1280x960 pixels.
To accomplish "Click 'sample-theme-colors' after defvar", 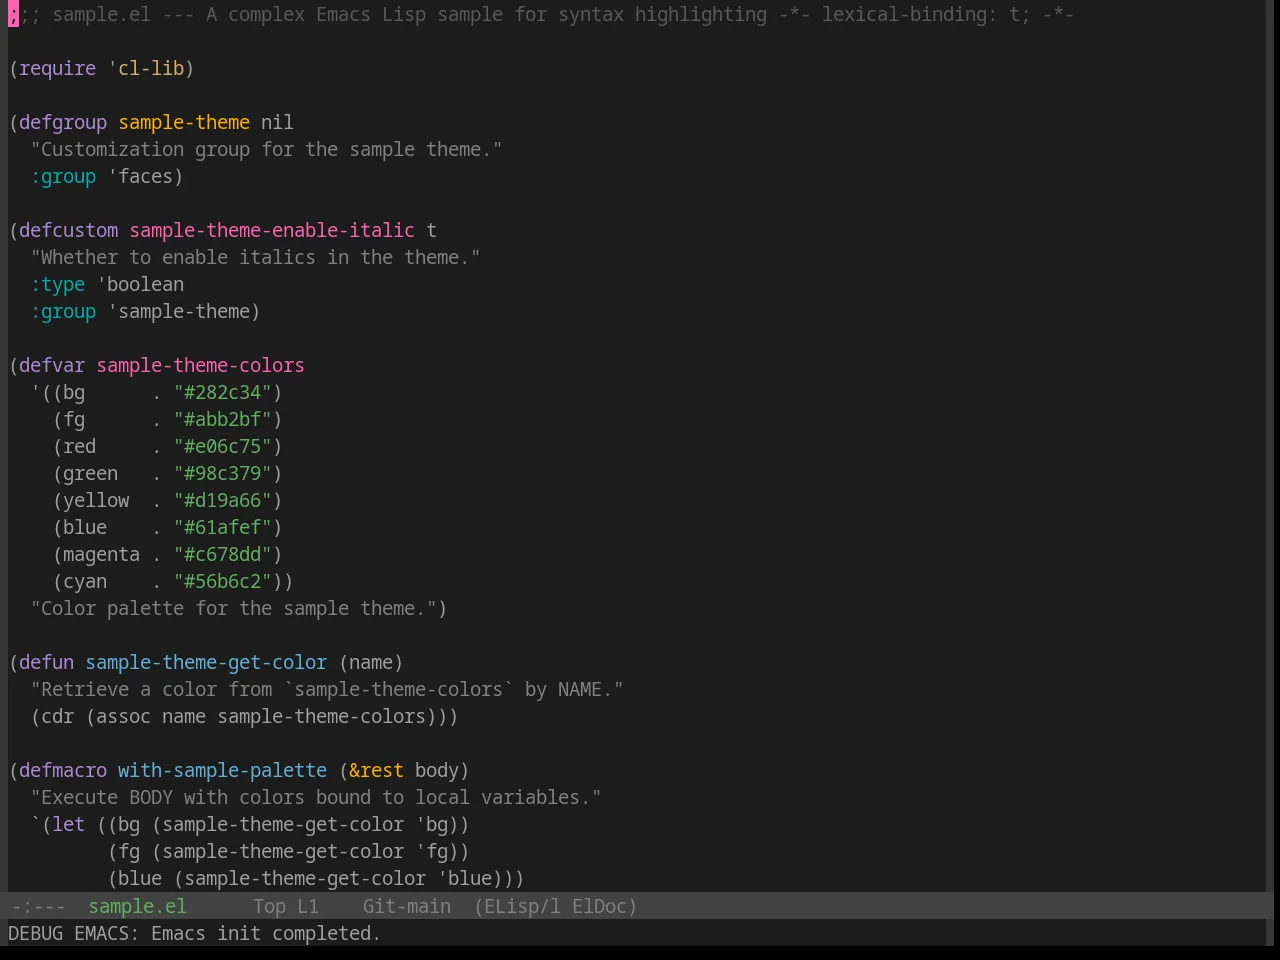I will tap(200, 365).
